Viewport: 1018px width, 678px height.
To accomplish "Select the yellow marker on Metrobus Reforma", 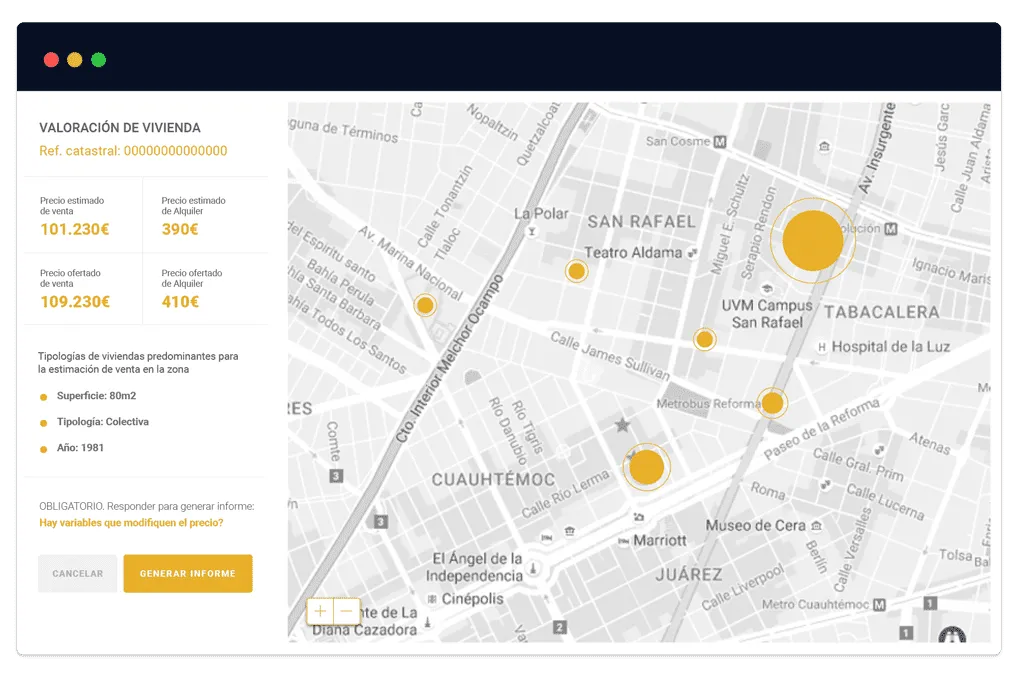I will point(772,403).
